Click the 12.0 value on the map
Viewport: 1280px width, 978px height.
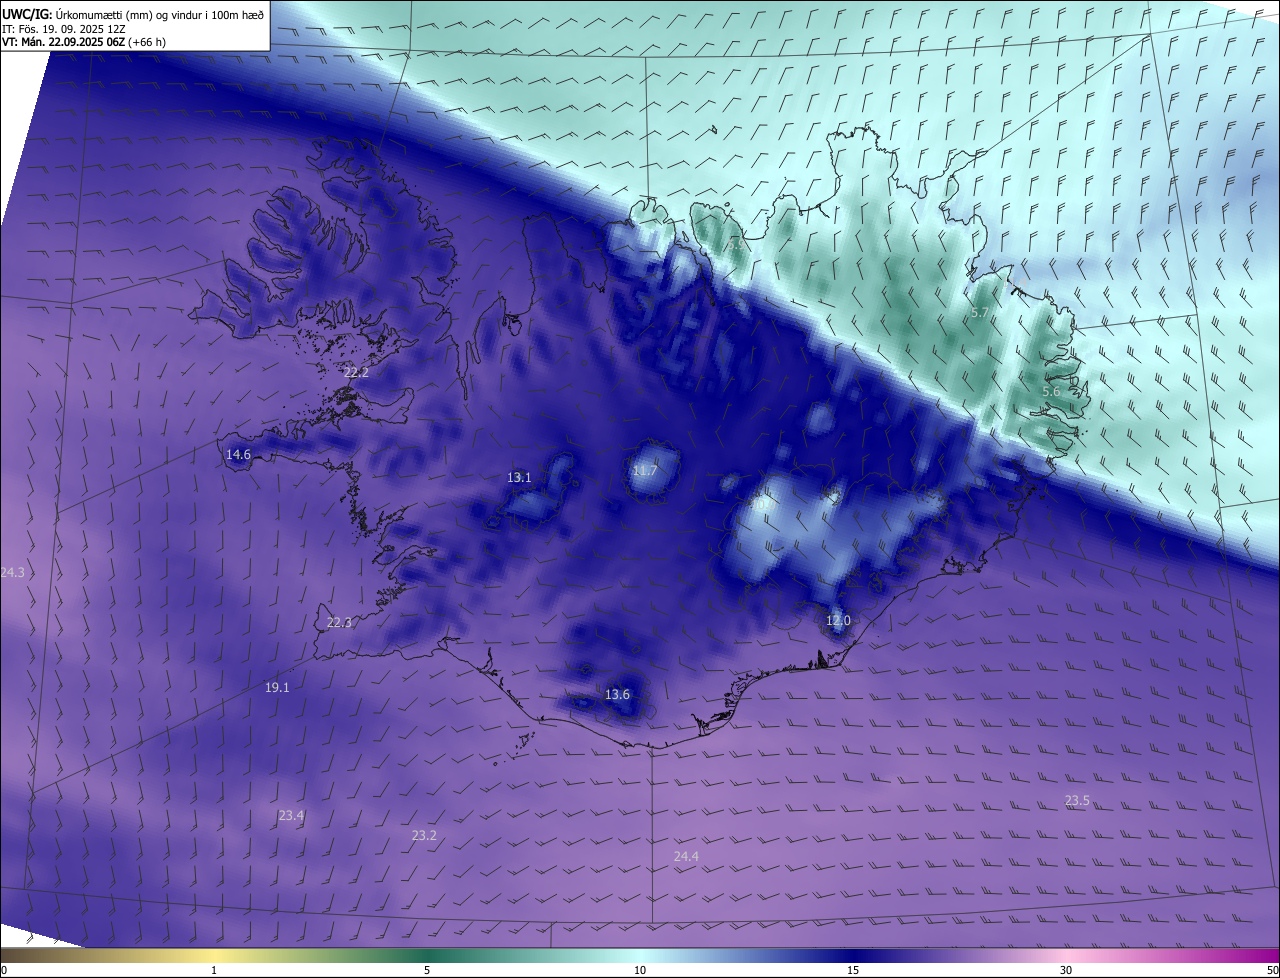(x=838, y=620)
